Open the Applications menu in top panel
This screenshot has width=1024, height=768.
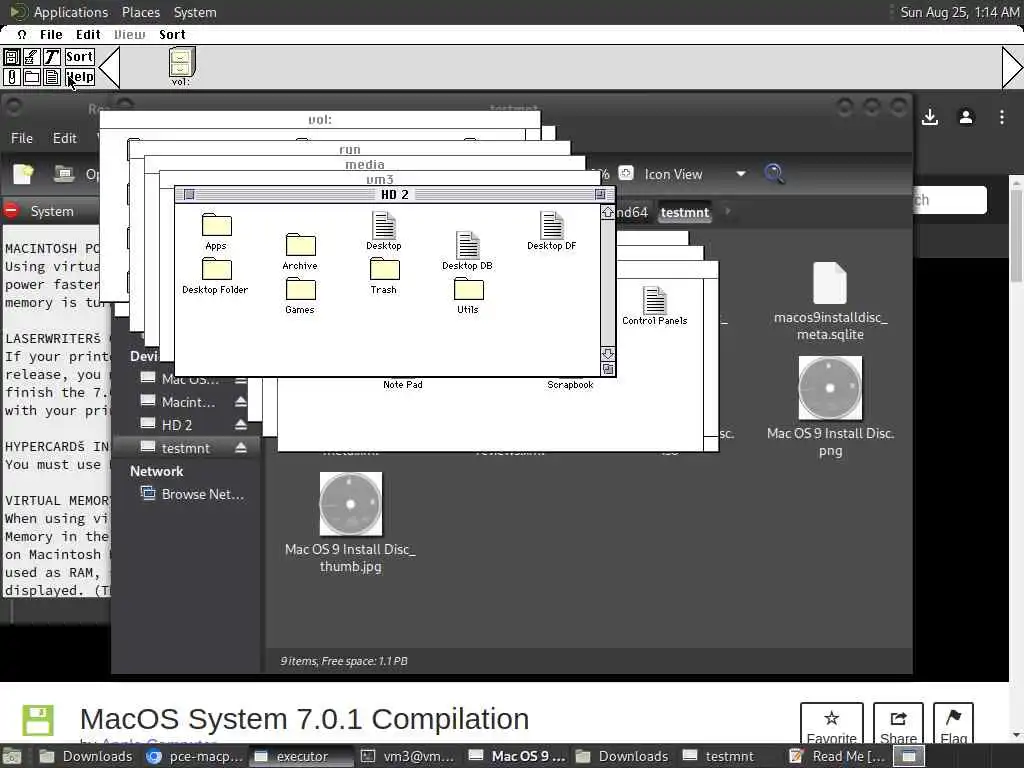(x=71, y=12)
